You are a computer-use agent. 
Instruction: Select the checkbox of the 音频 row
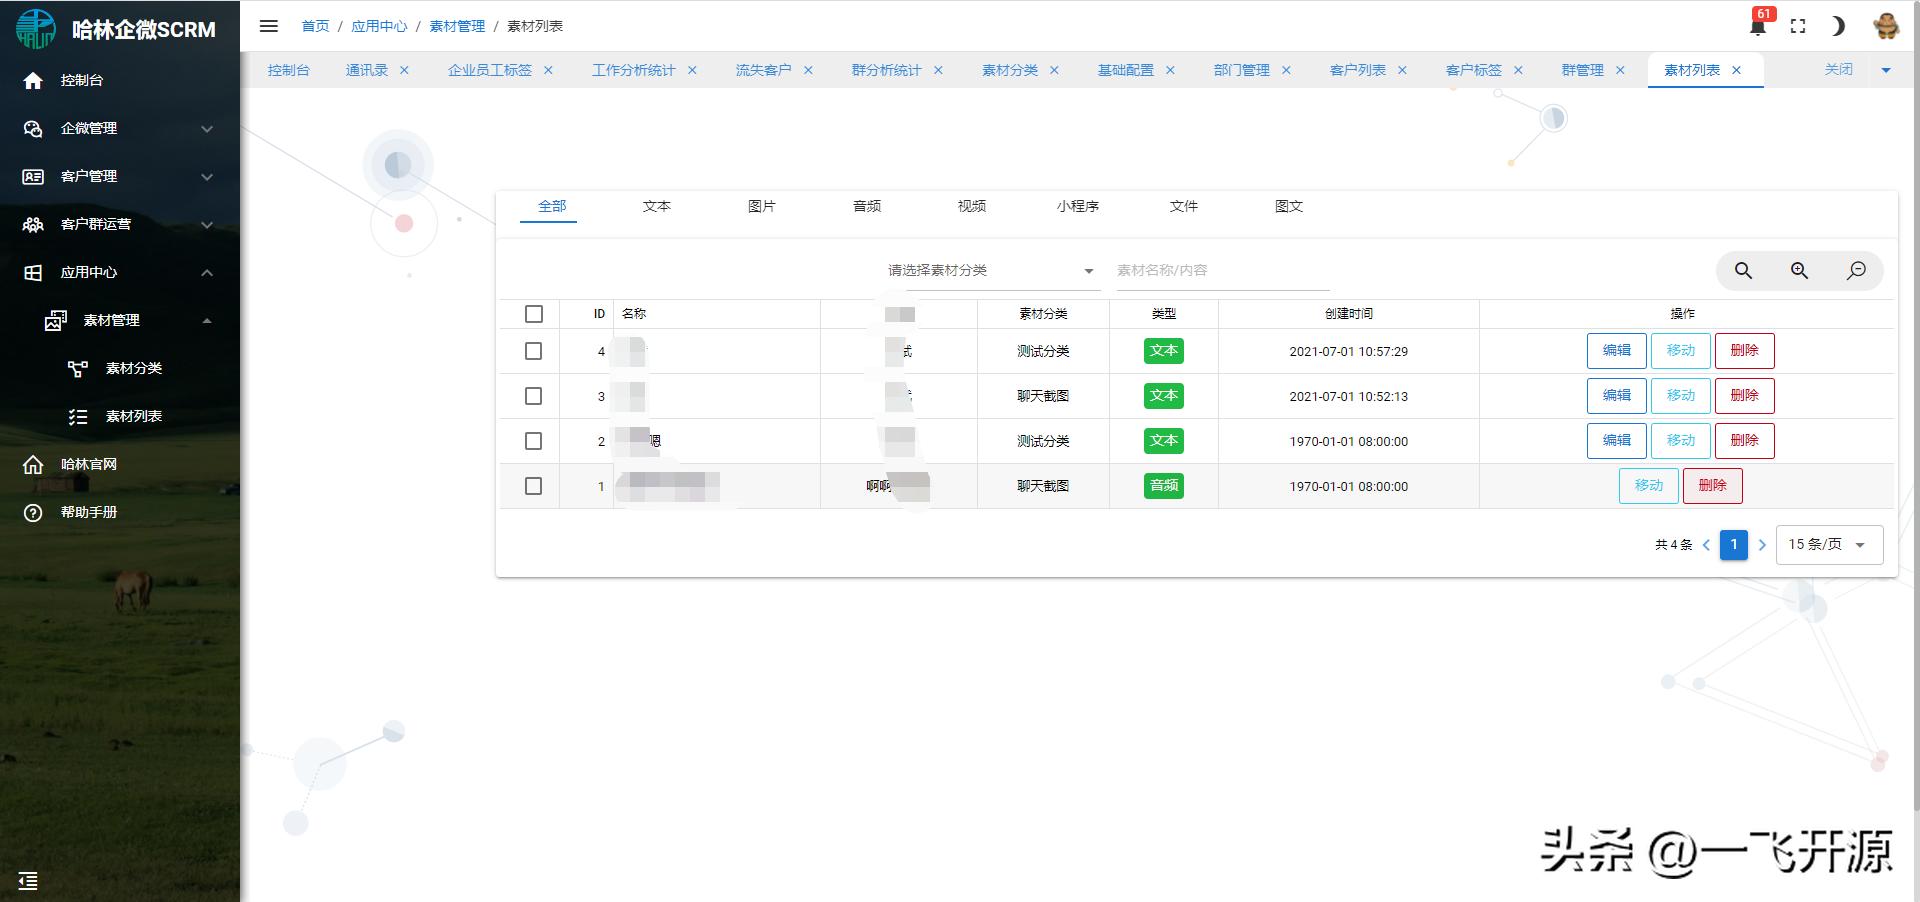click(534, 486)
